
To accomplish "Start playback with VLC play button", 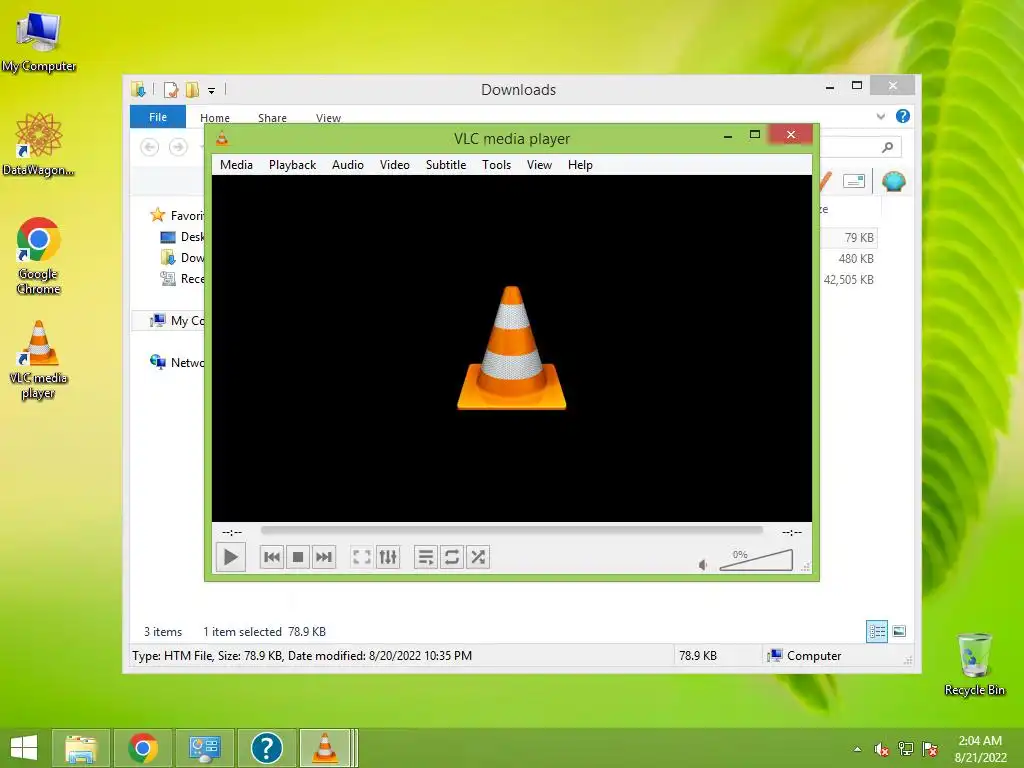I will 231,557.
